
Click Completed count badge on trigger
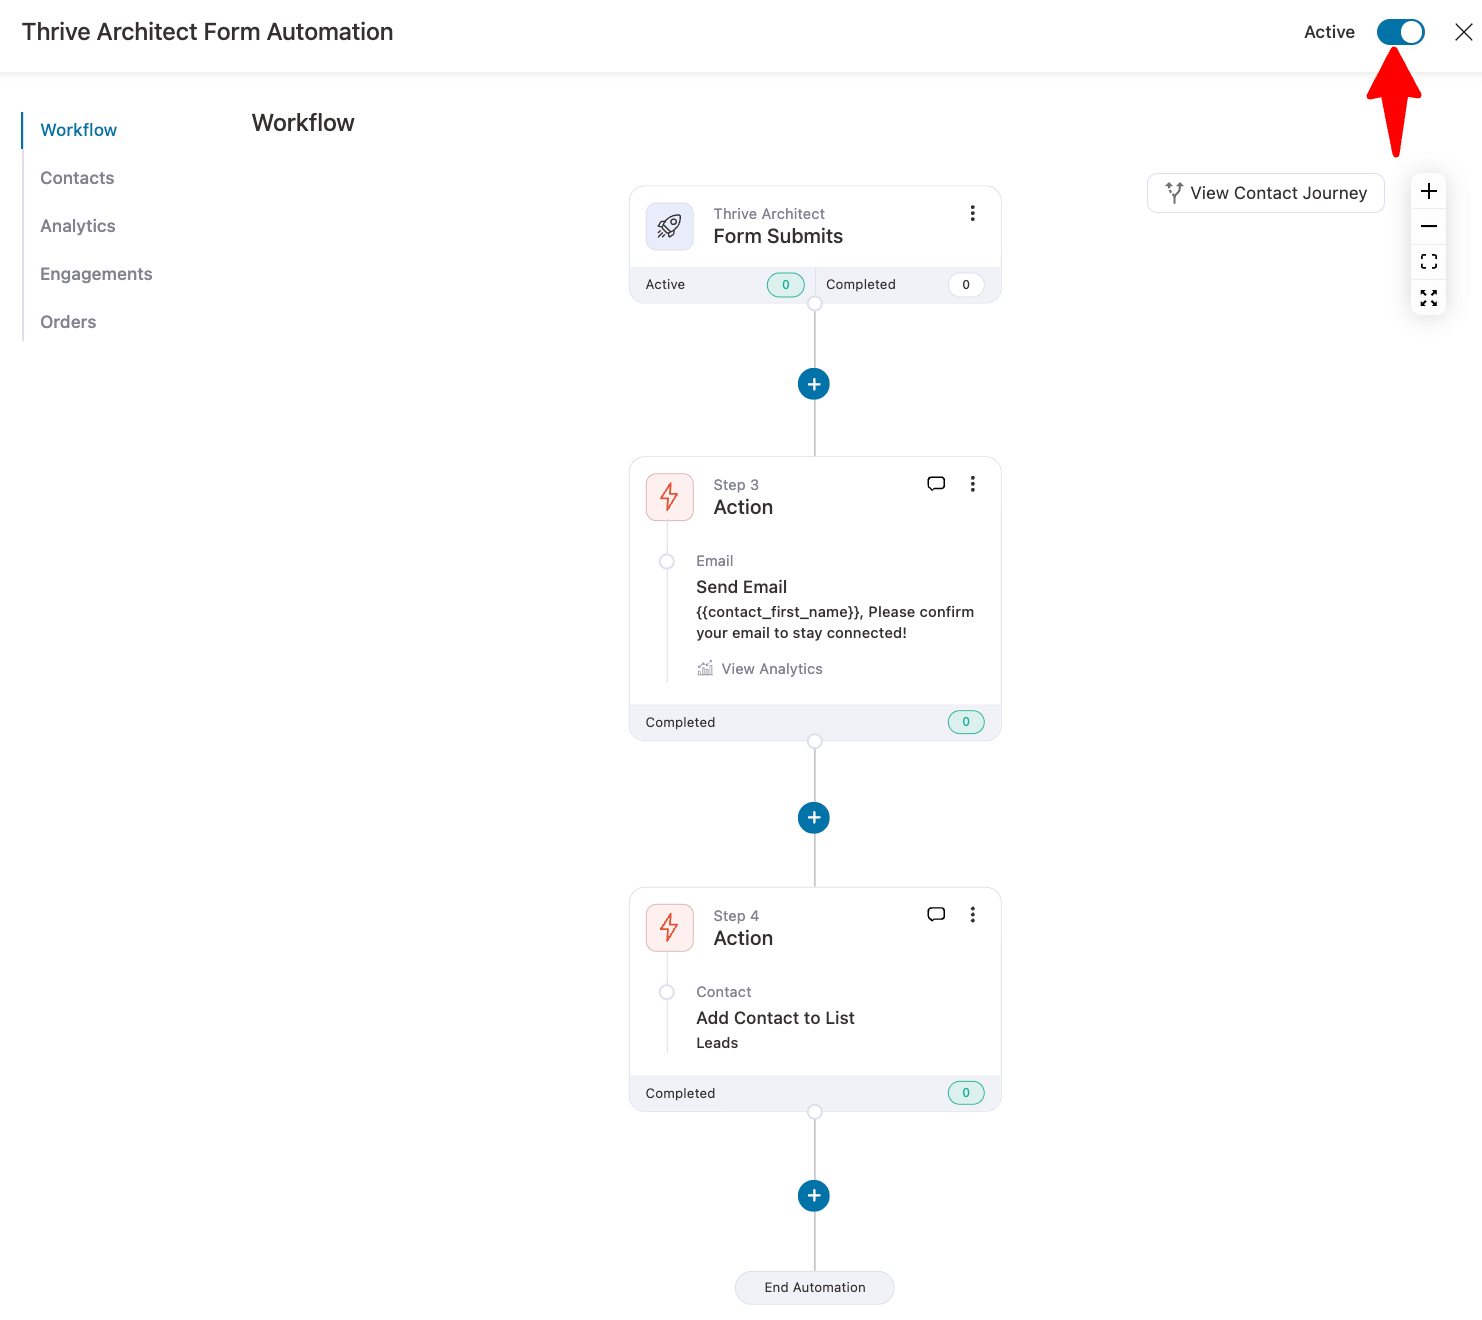point(966,285)
